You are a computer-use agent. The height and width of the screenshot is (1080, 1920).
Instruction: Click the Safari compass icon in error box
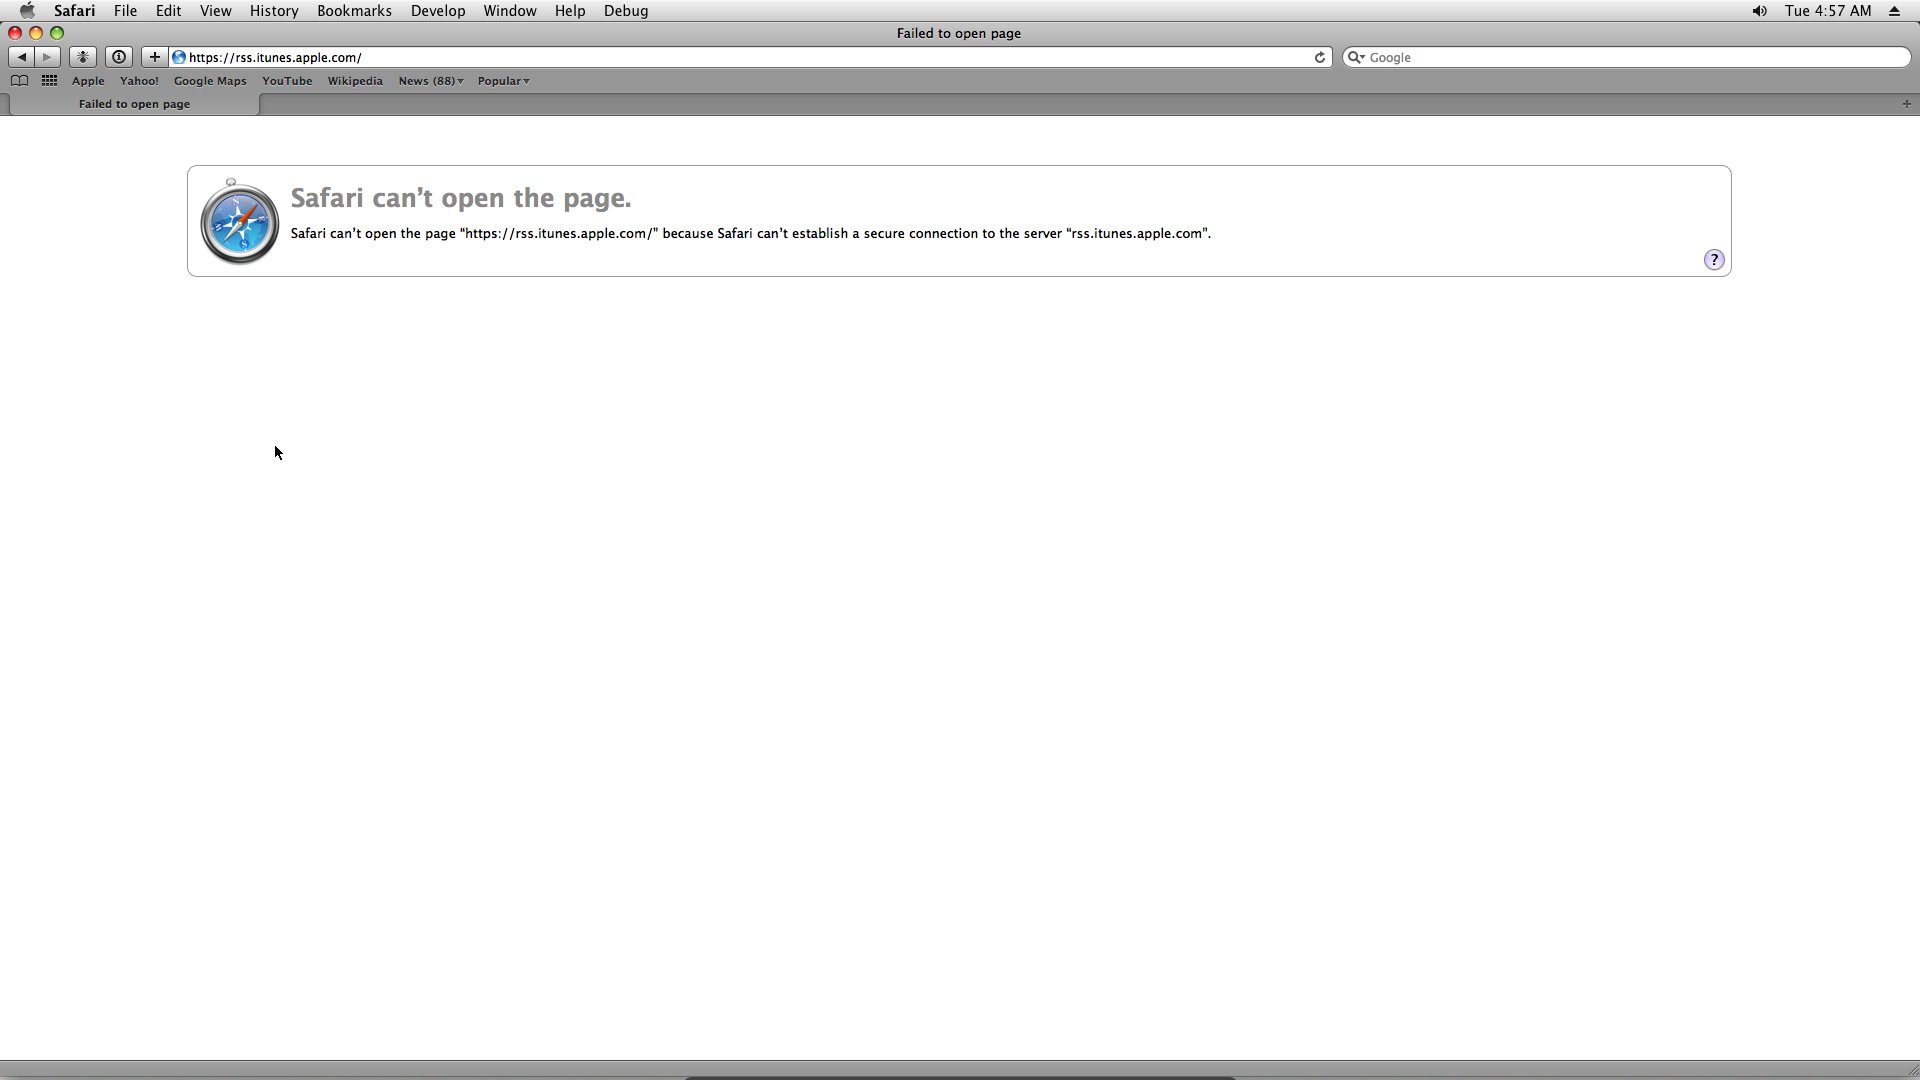pos(239,221)
